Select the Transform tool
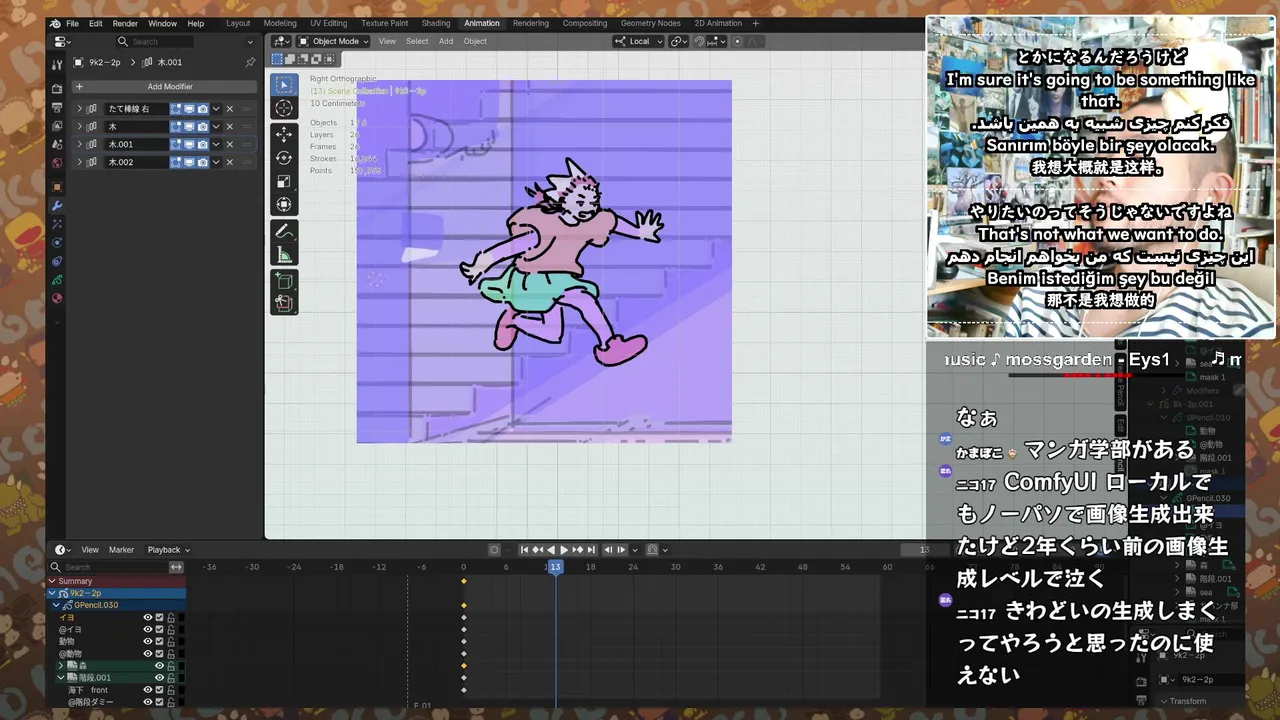Image resolution: width=1280 pixels, height=720 pixels. [284, 204]
